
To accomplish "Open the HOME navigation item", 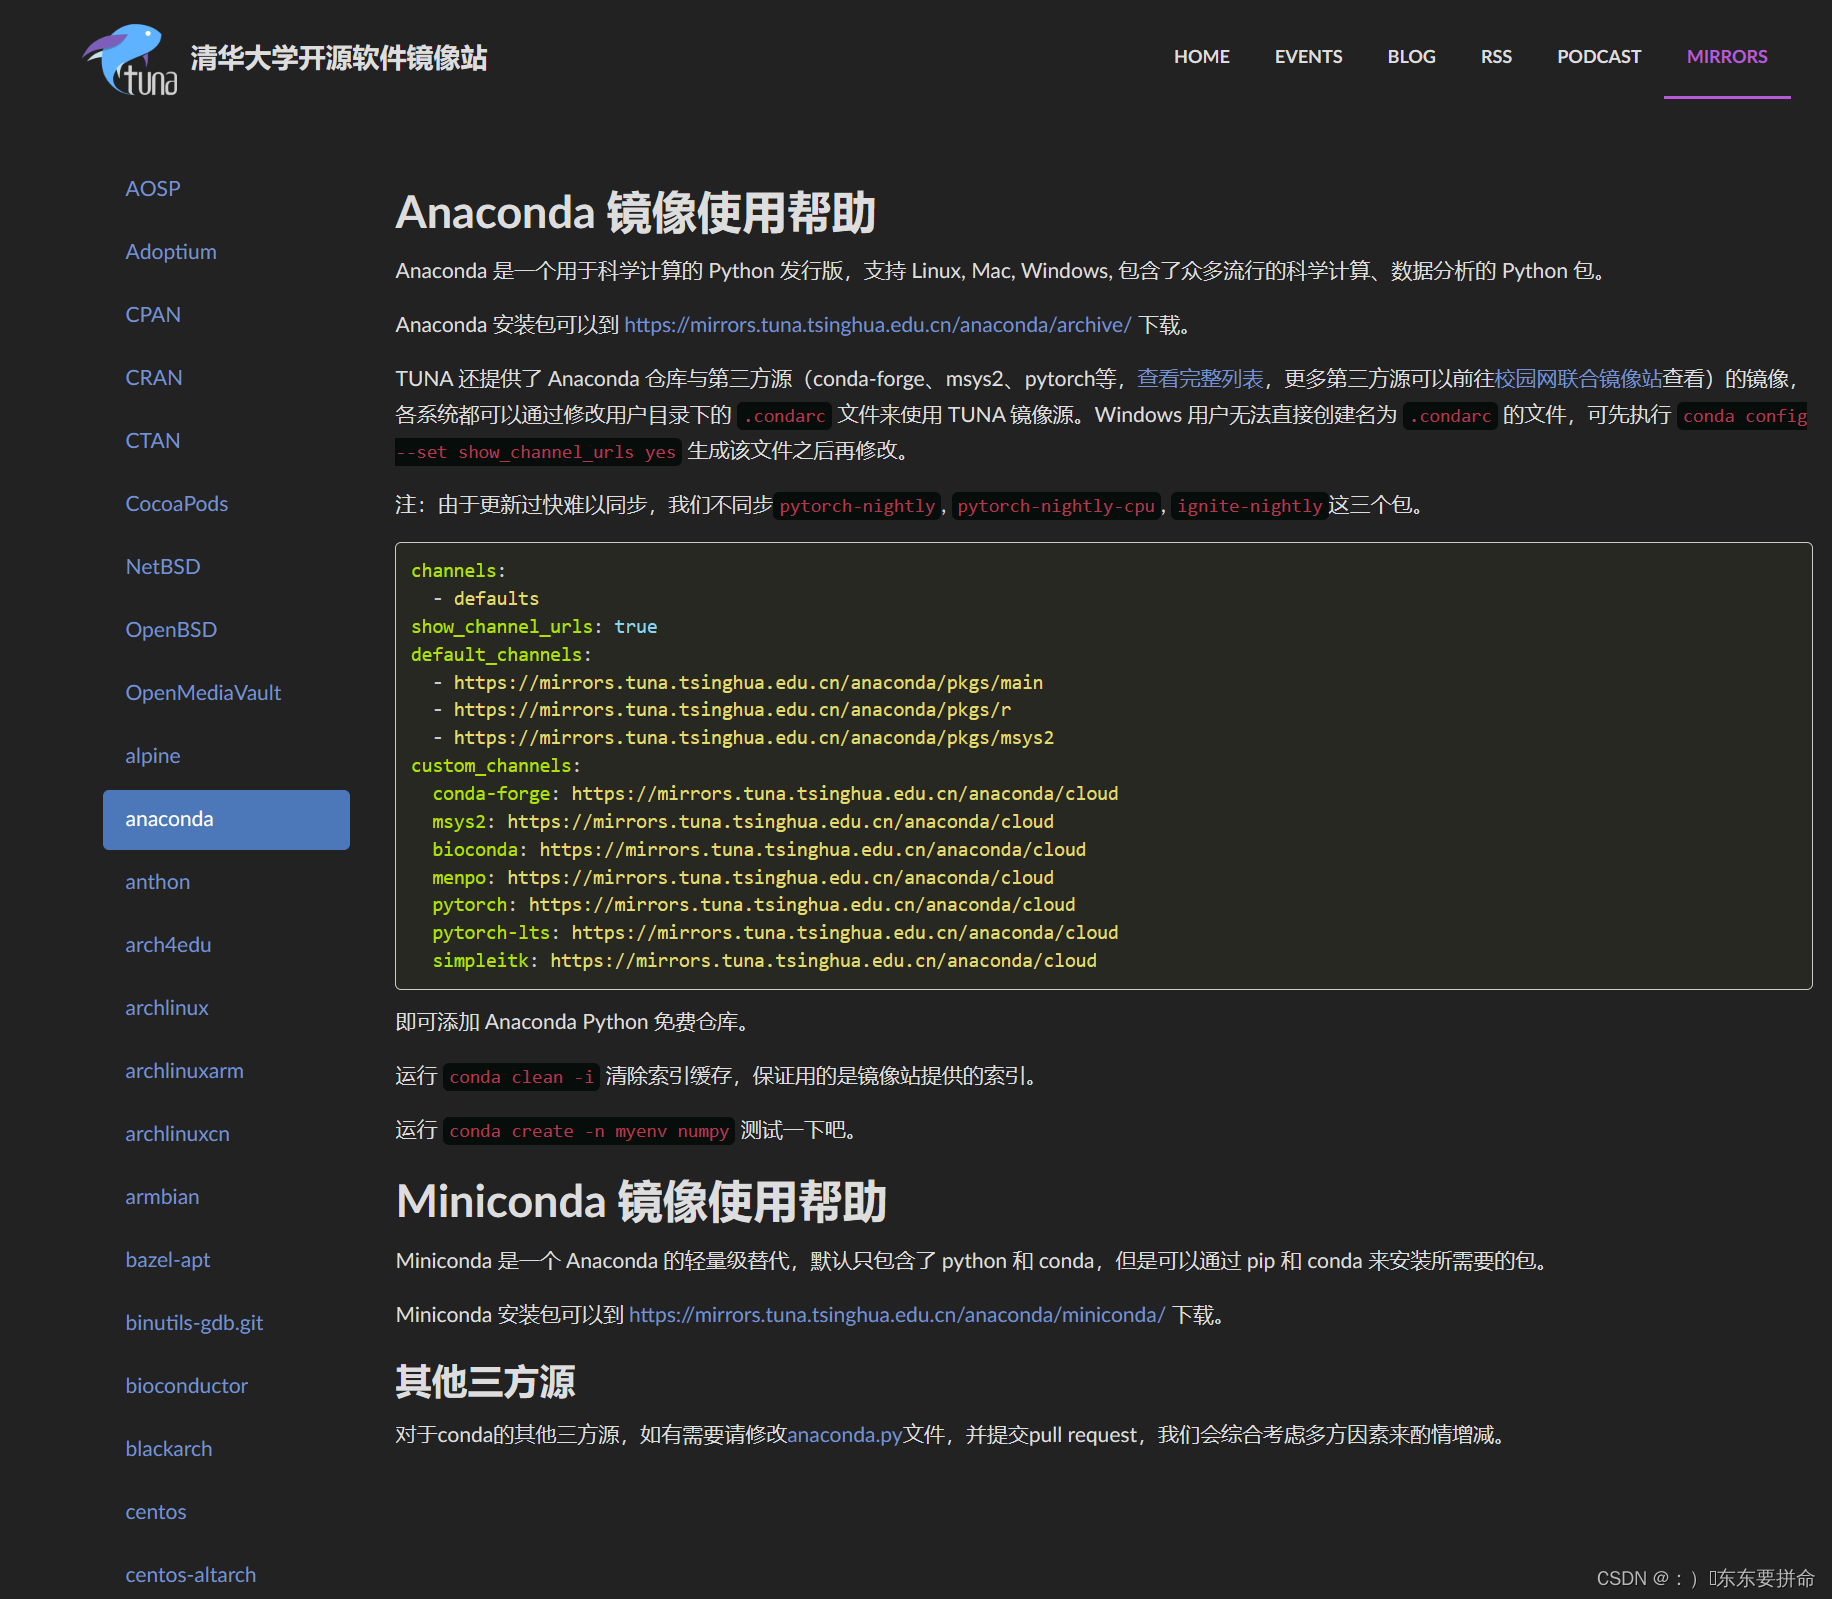I will (x=1201, y=57).
